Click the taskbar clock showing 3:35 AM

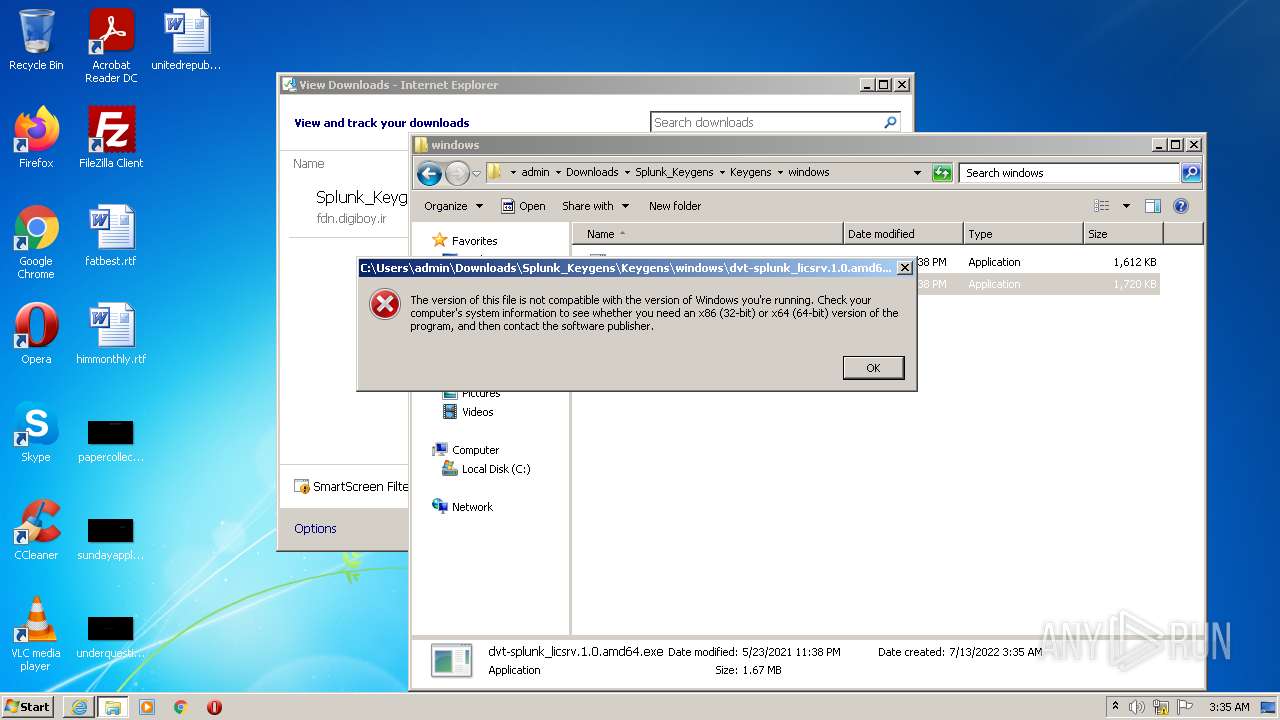click(1229, 707)
